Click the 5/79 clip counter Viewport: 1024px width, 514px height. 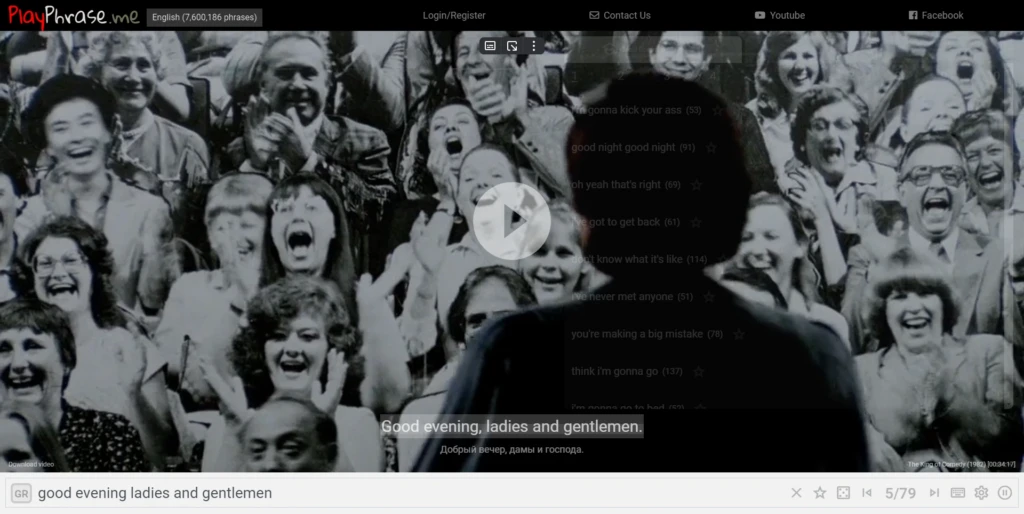tap(900, 493)
